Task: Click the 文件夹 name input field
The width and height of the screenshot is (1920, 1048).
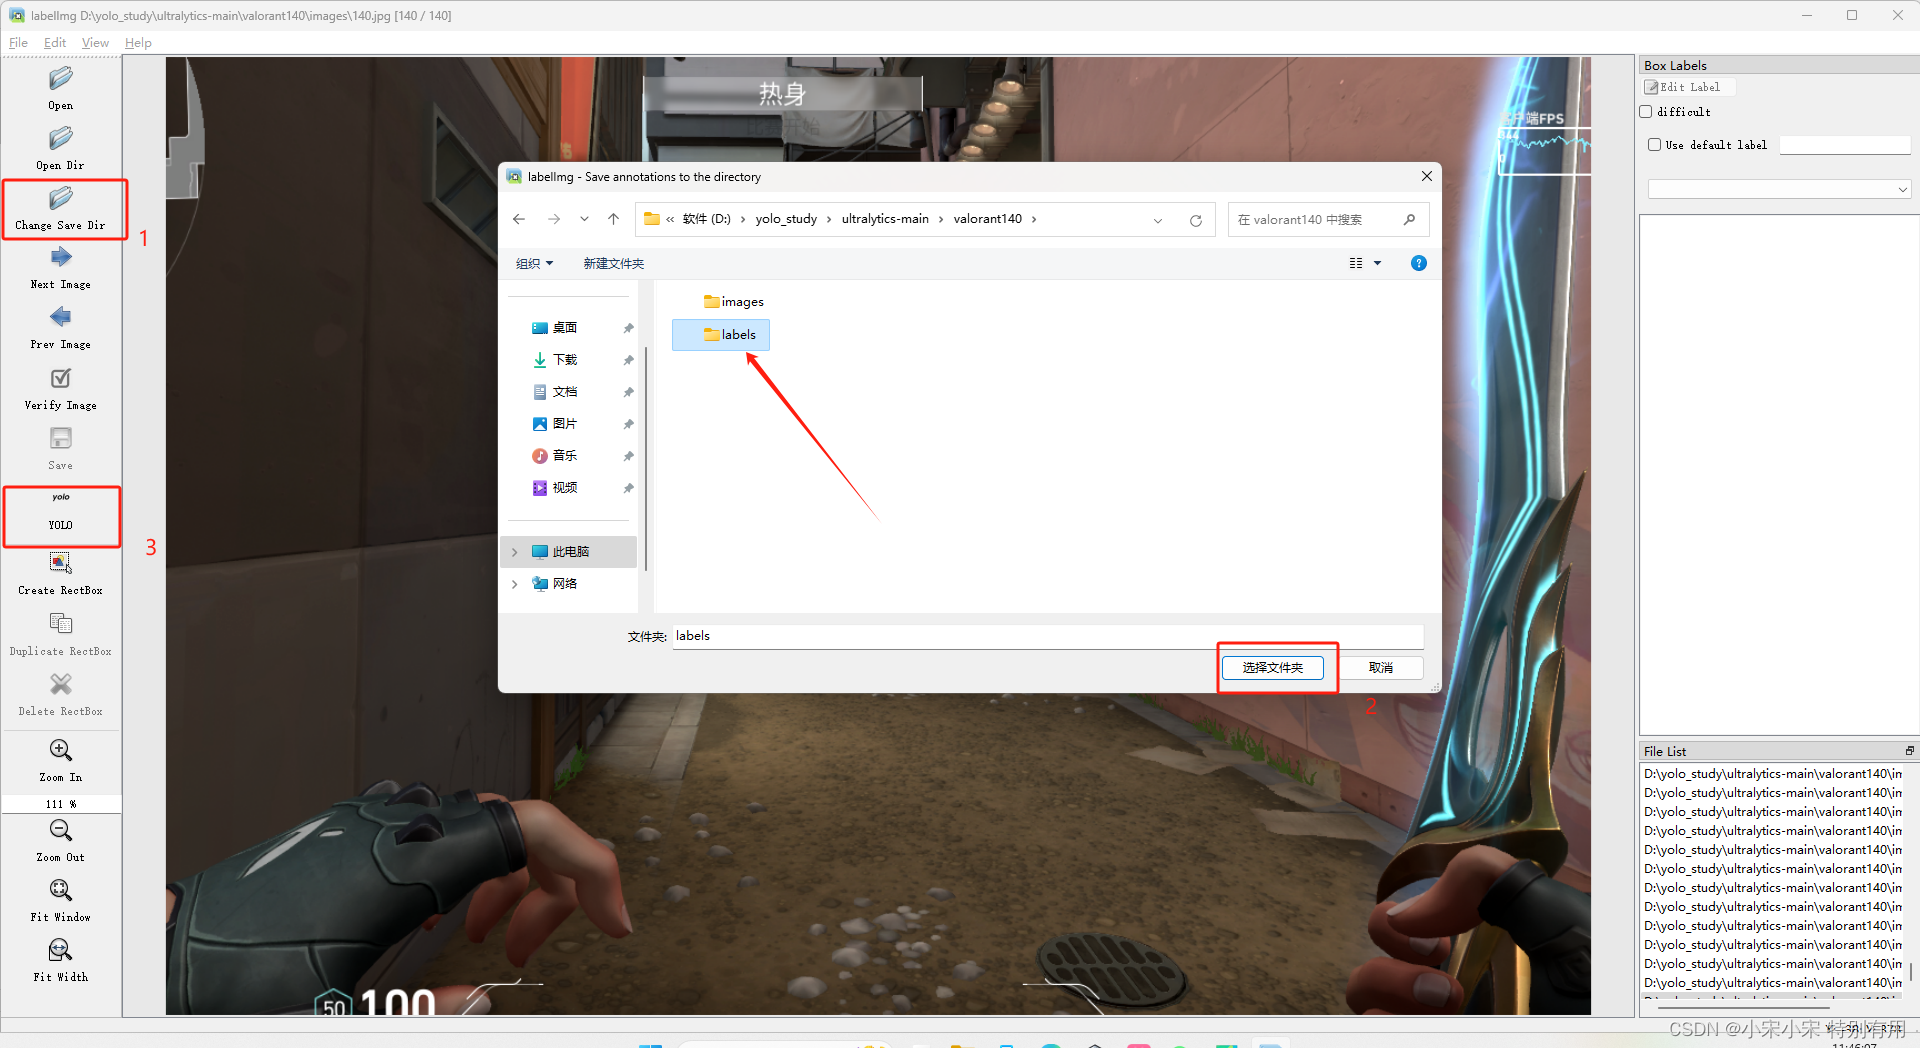Action: 1048,636
